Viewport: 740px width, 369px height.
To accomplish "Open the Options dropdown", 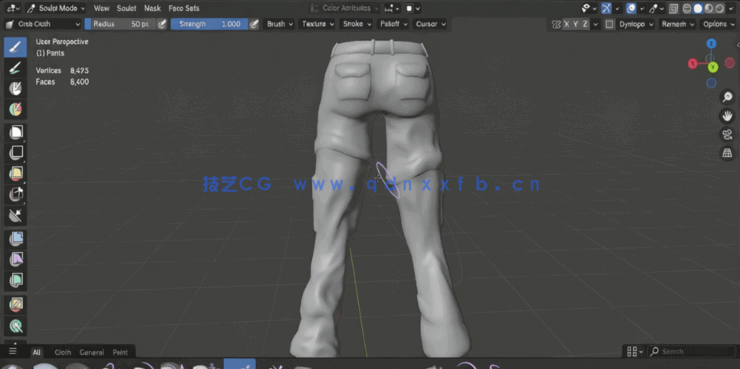I will click(x=718, y=24).
